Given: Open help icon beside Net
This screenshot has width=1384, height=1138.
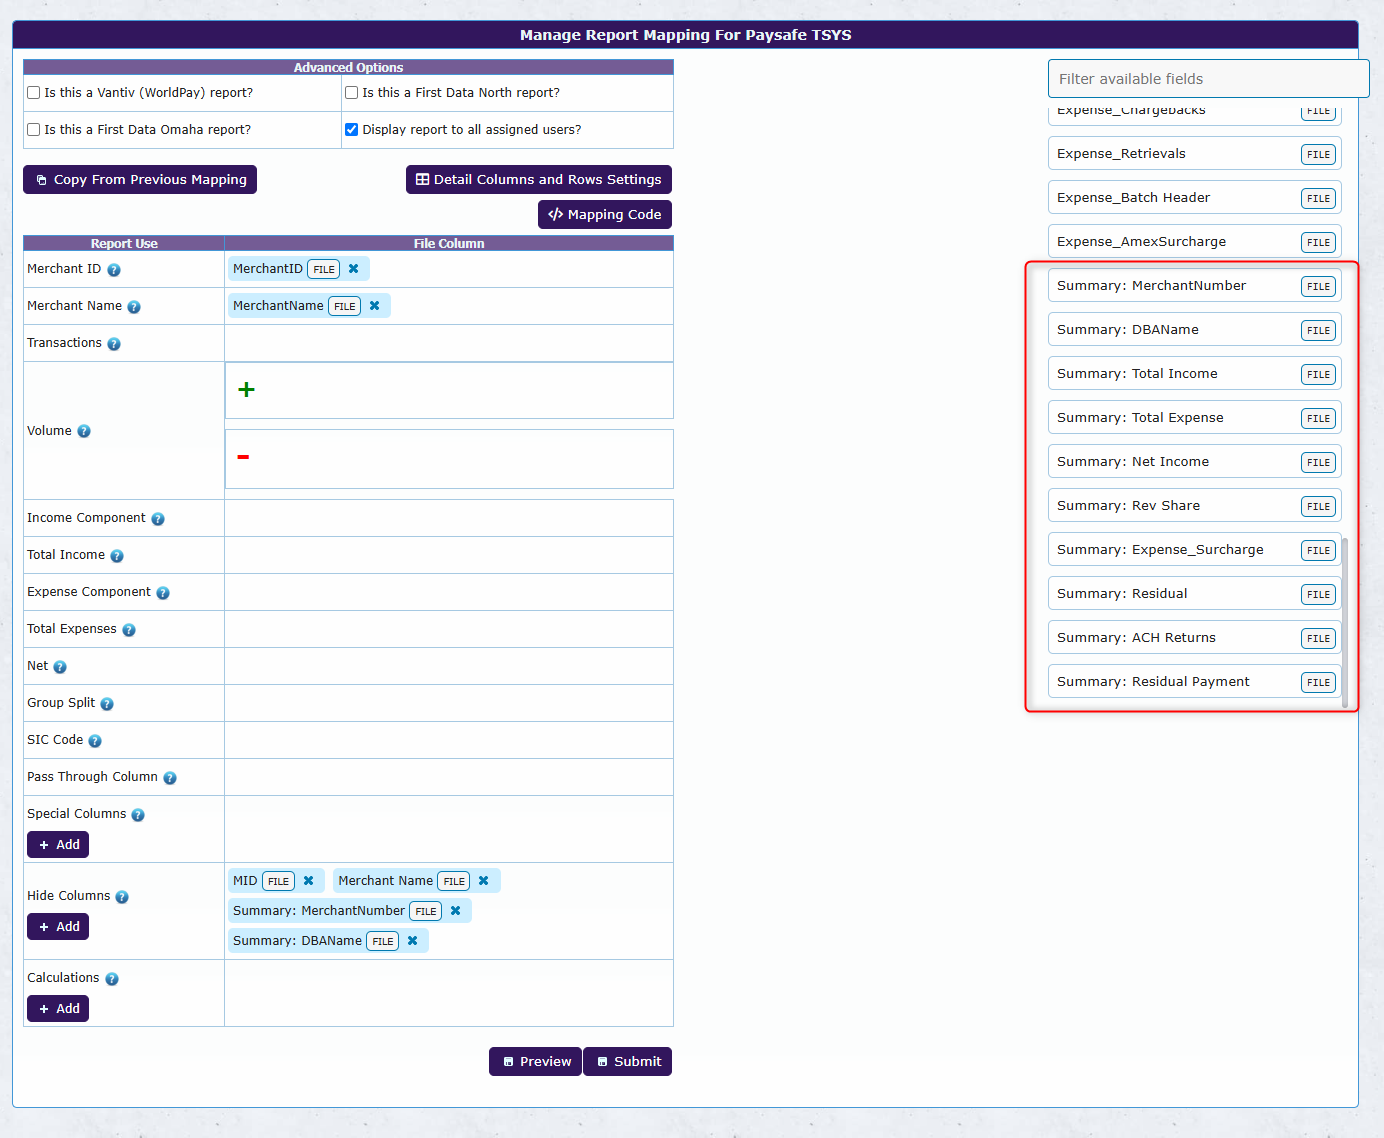Looking at the screenshot, I should [60, 667].
